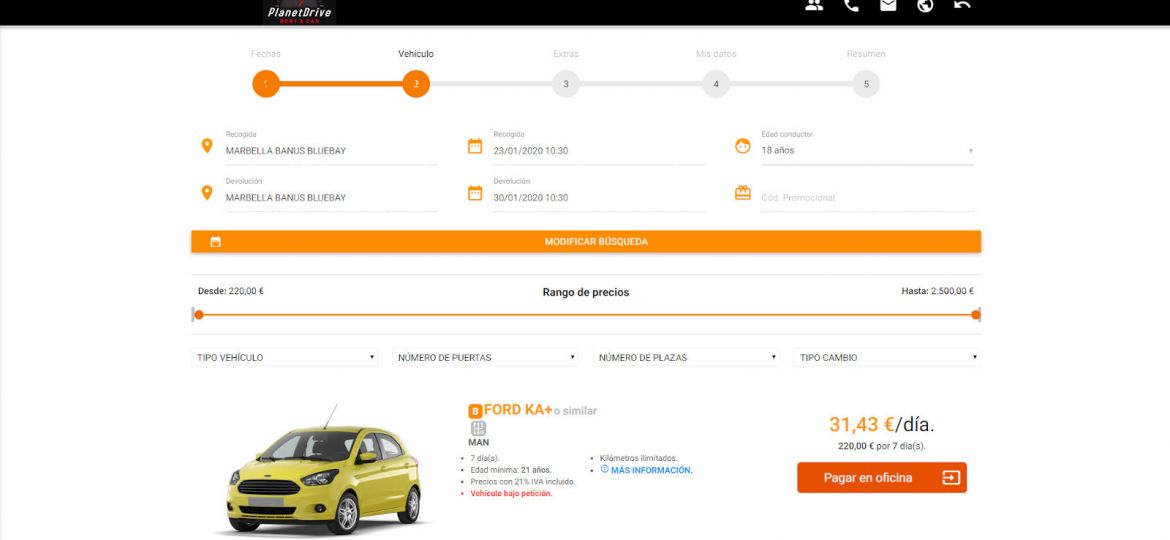Click the return location field
The height and width of the screenshot is (540, 1170).
point(331,198)
